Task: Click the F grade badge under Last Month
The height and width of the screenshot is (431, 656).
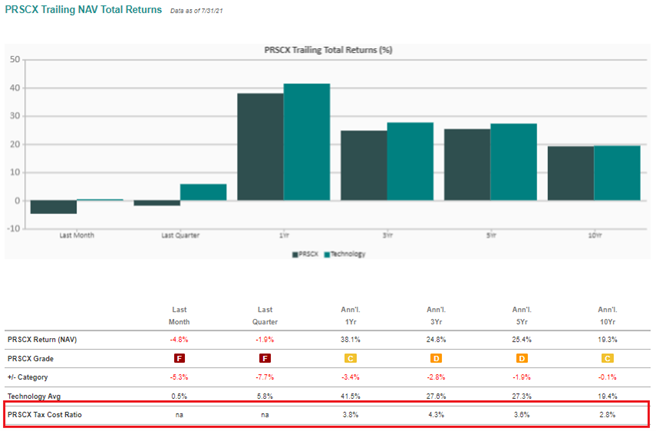Action: [x=179, y=359]
